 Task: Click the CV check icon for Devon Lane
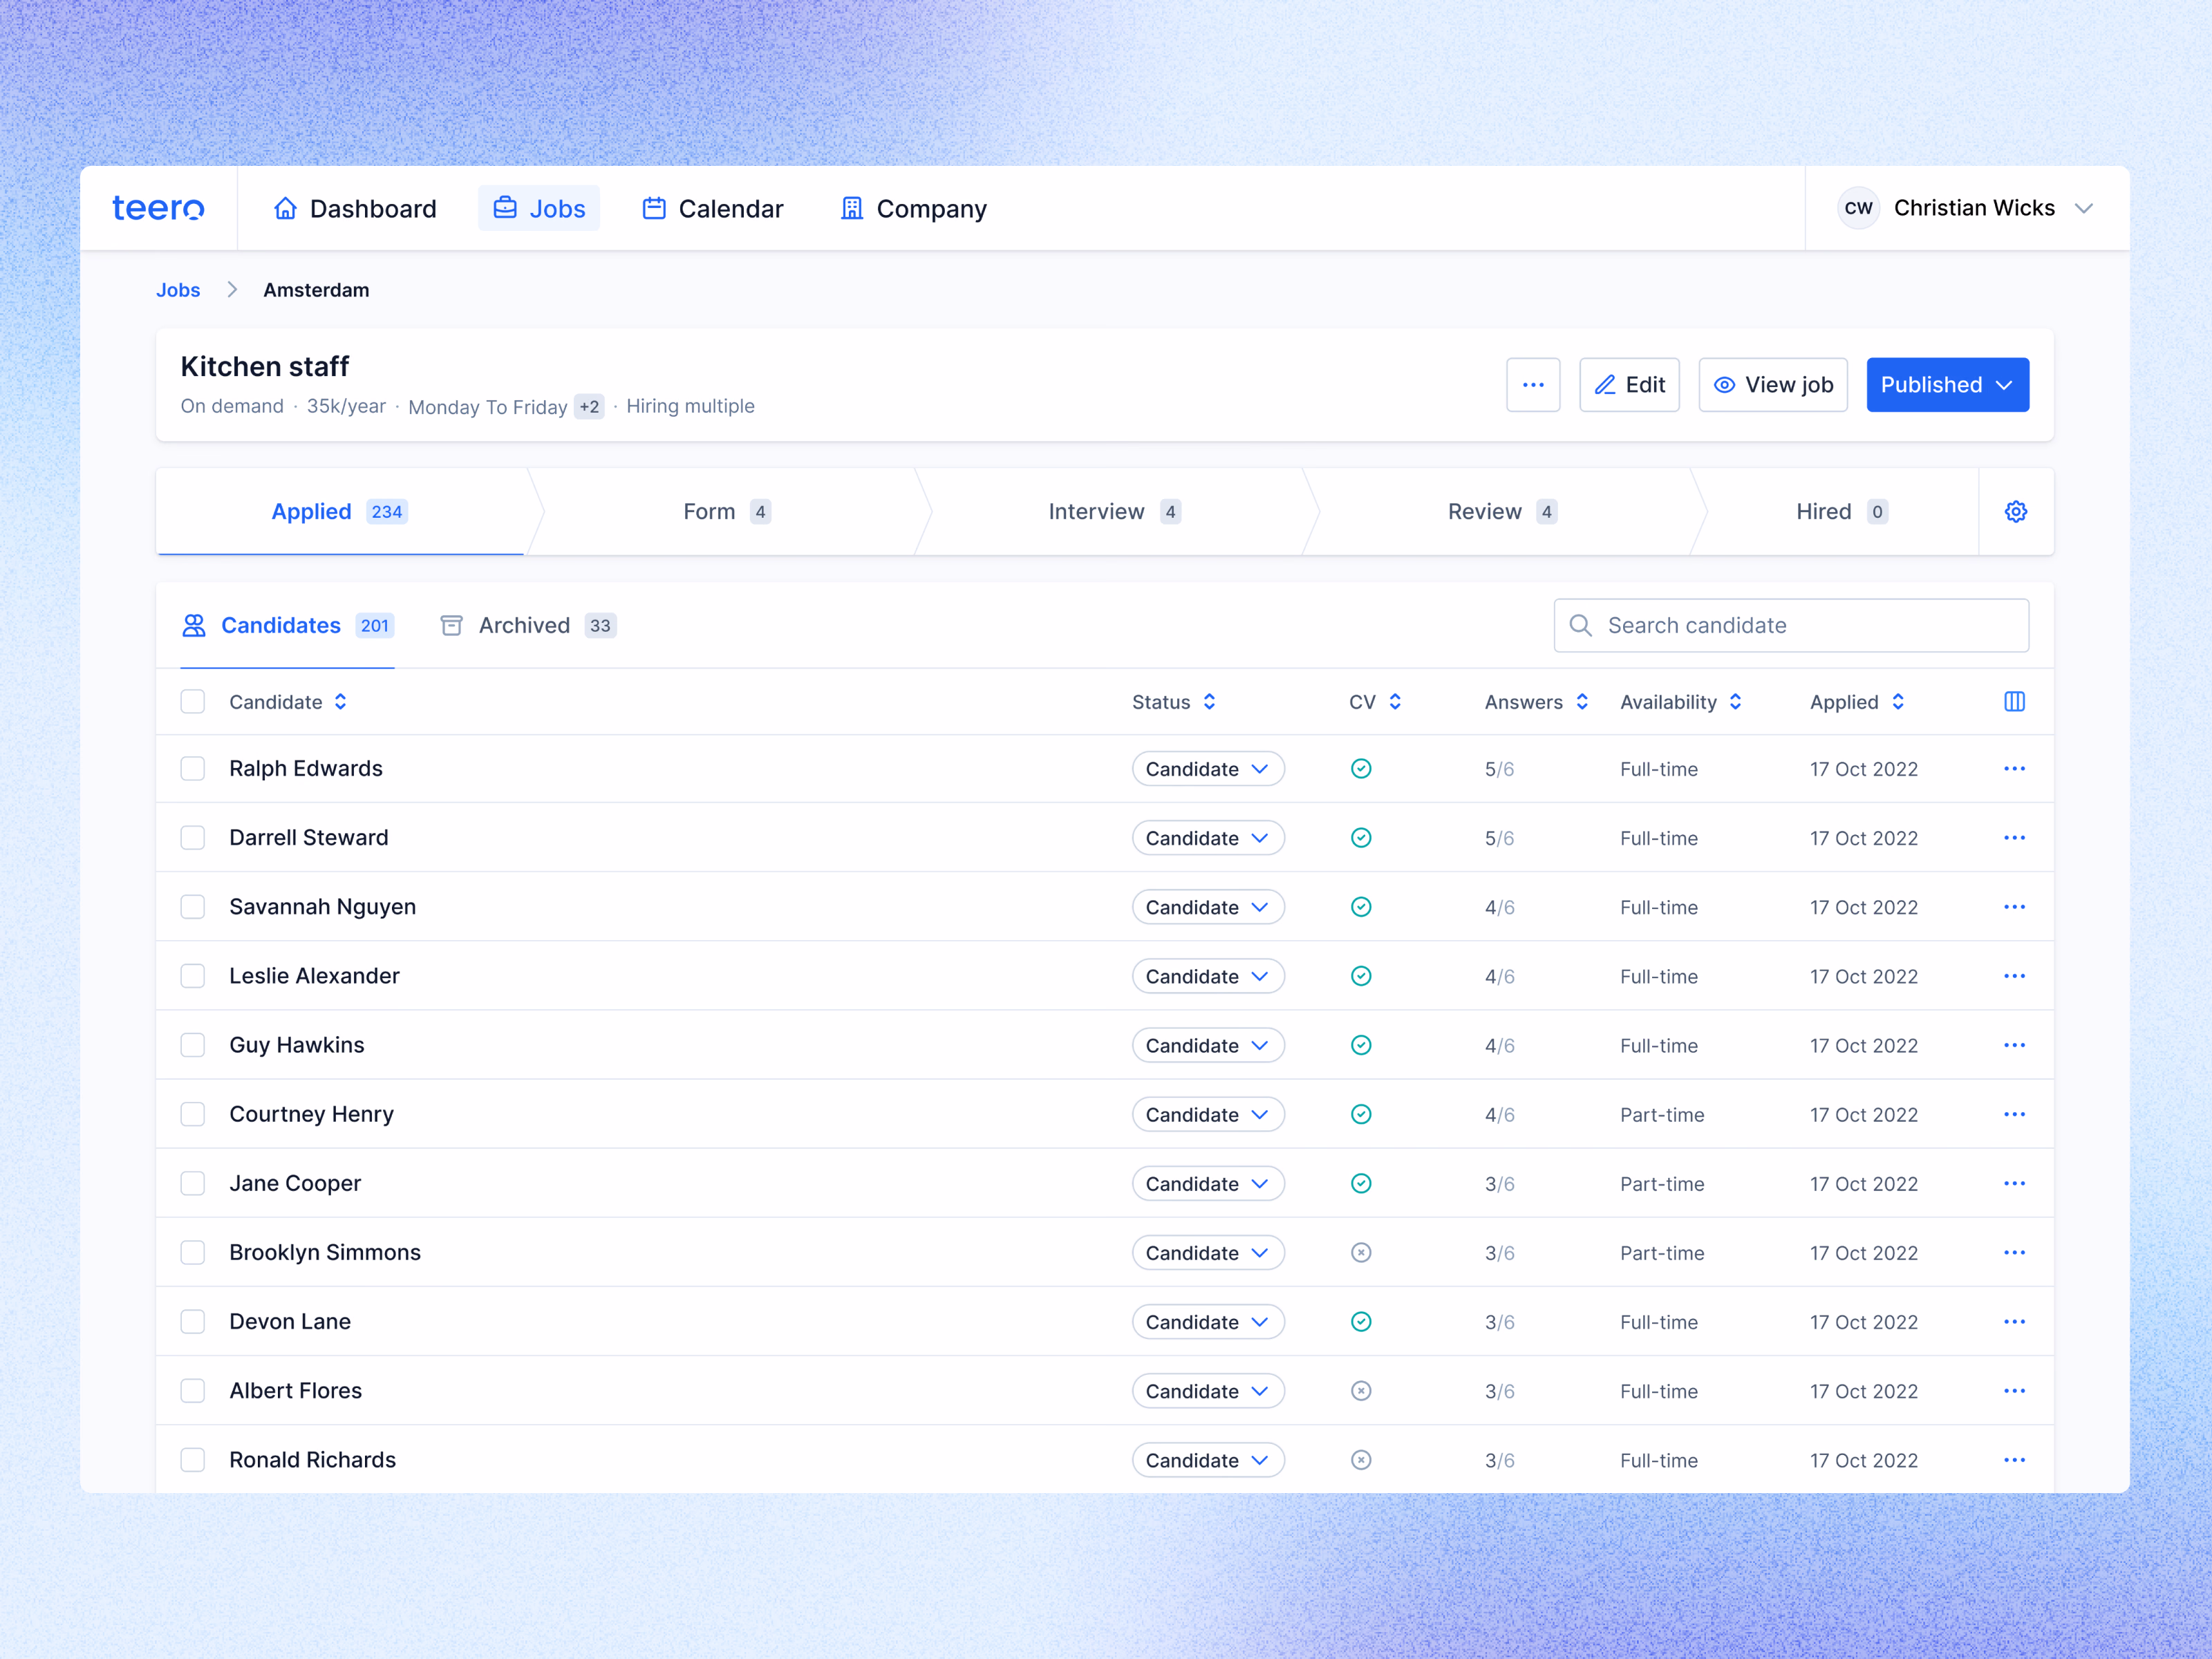(1360, 1321)
